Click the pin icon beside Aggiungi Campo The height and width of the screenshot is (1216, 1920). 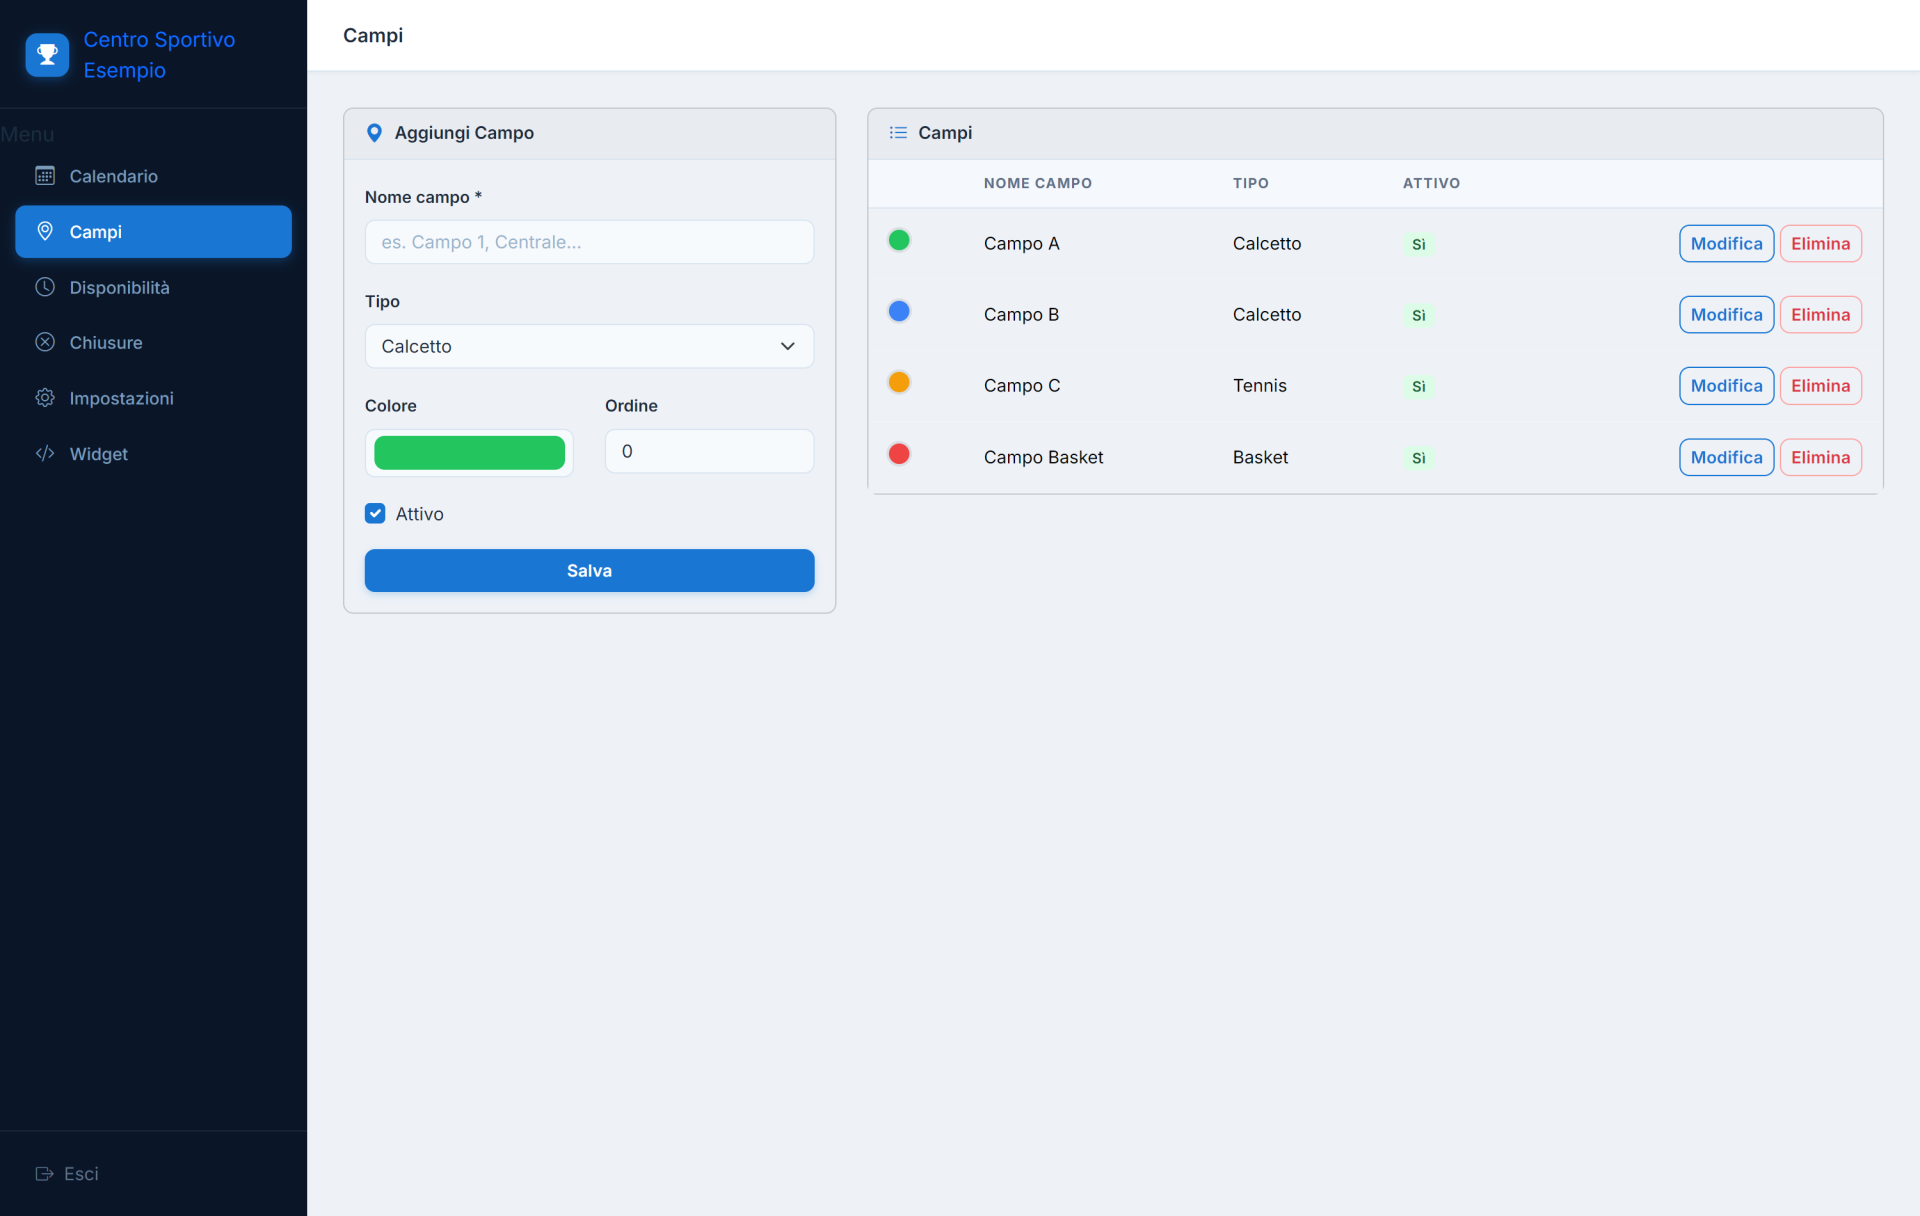[374, 133]
